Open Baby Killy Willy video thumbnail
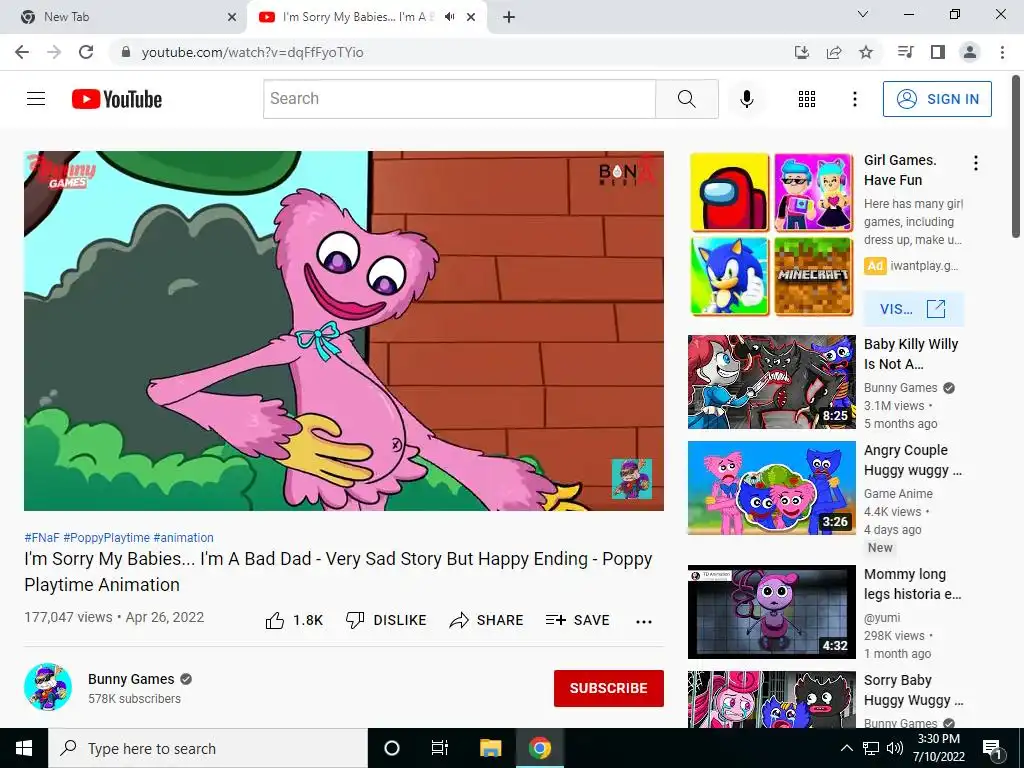This screenshot has width=1024, height=768. click(771, 382)
